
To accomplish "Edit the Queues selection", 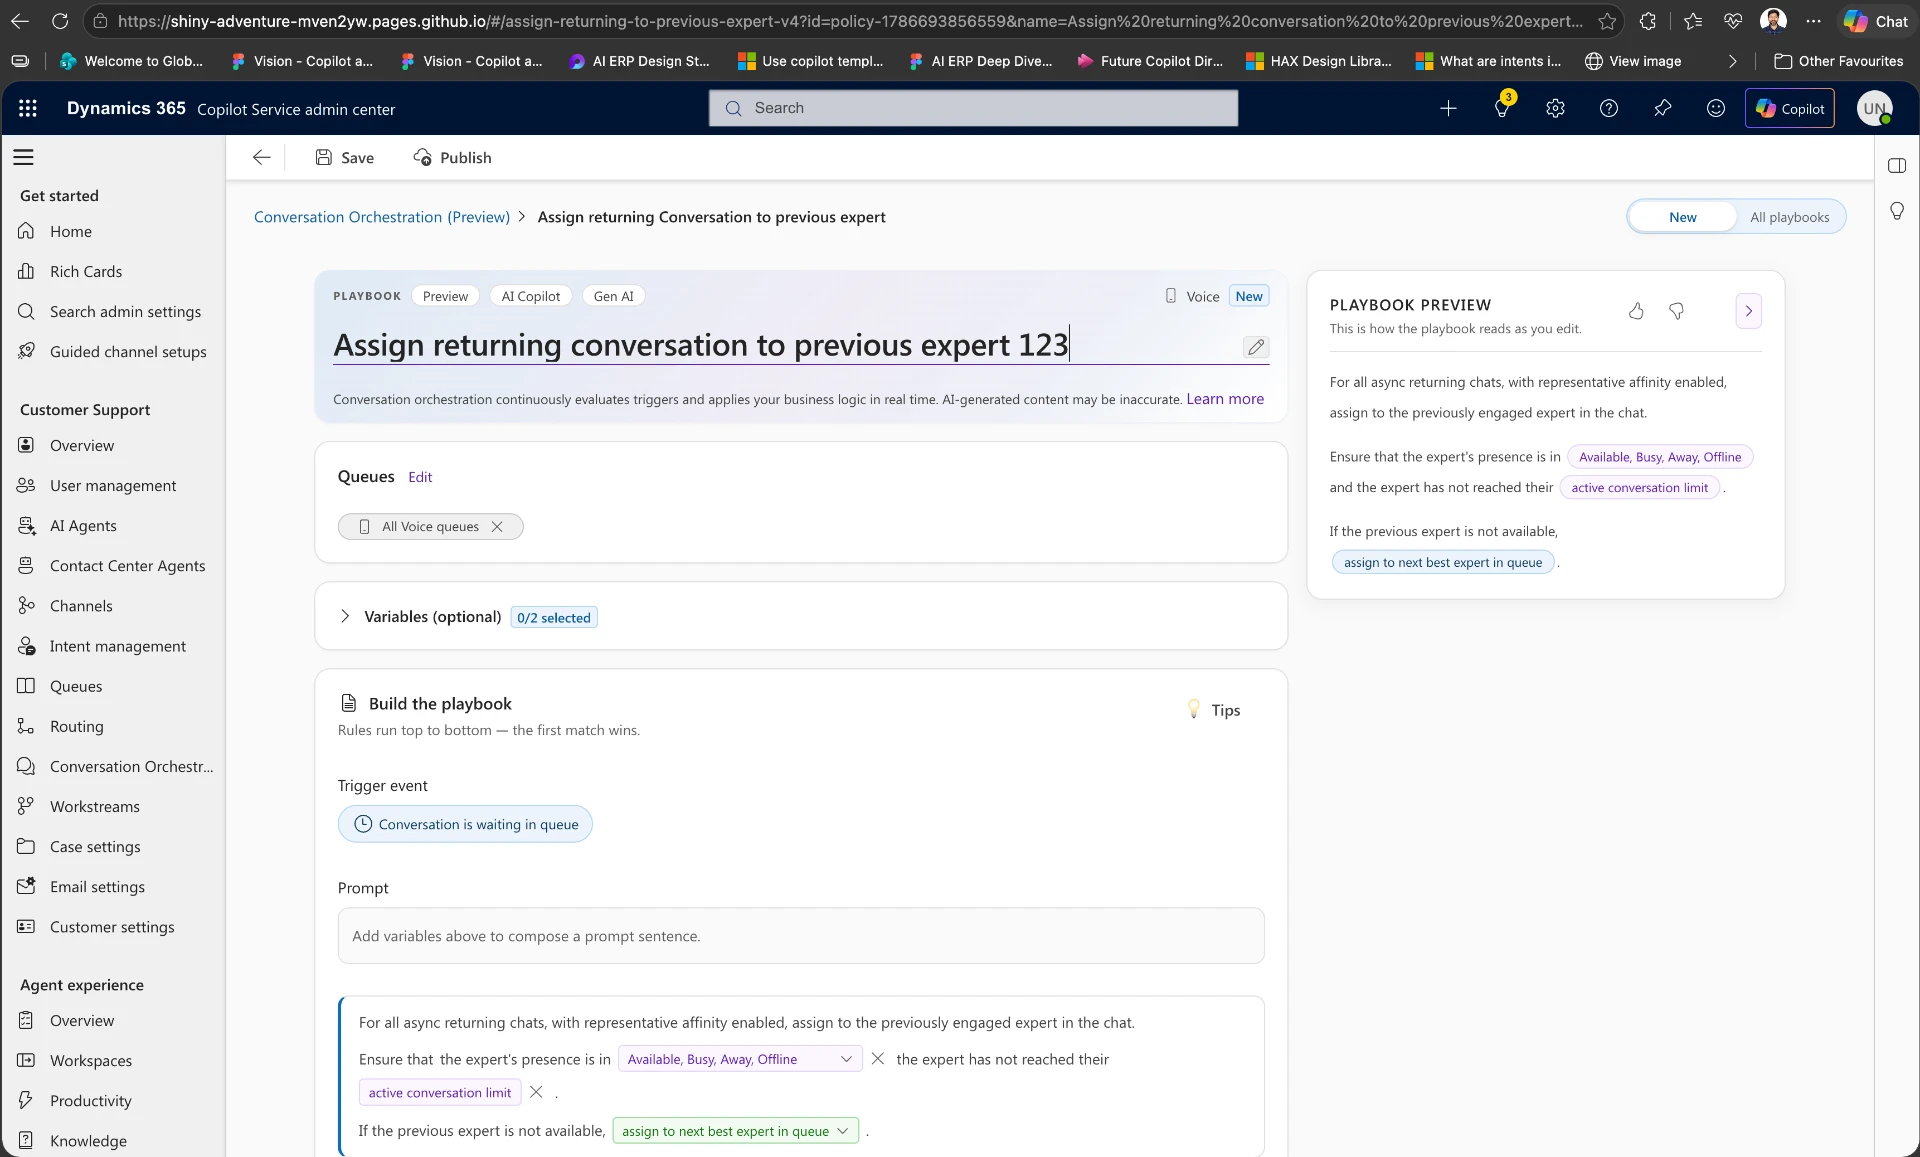I will (420, 477).
